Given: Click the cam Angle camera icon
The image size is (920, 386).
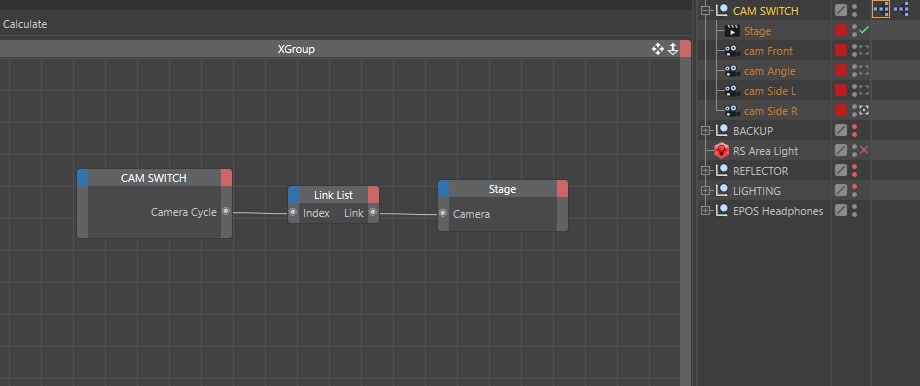Looking at the screenshot, I should click(x=732, y=71).
